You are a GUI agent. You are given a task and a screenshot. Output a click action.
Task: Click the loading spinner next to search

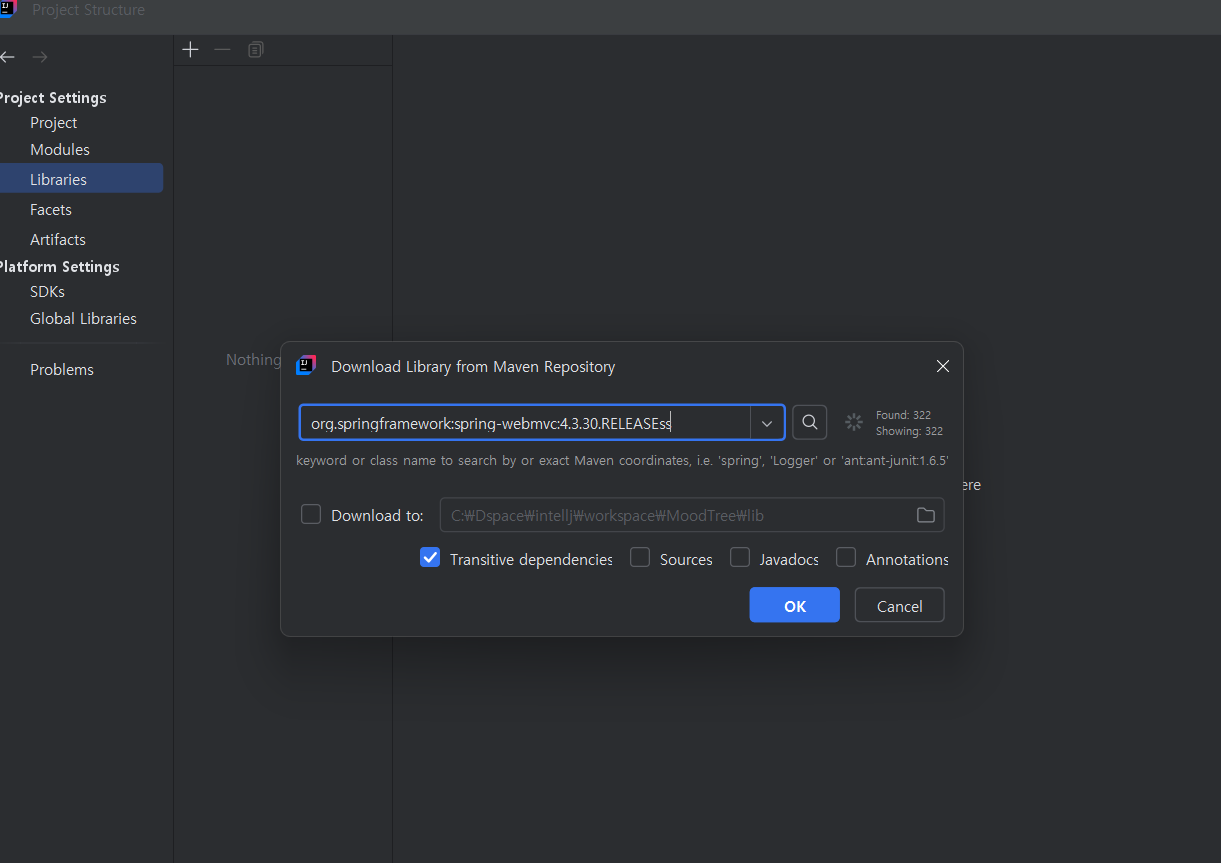[x=853, y=422]
